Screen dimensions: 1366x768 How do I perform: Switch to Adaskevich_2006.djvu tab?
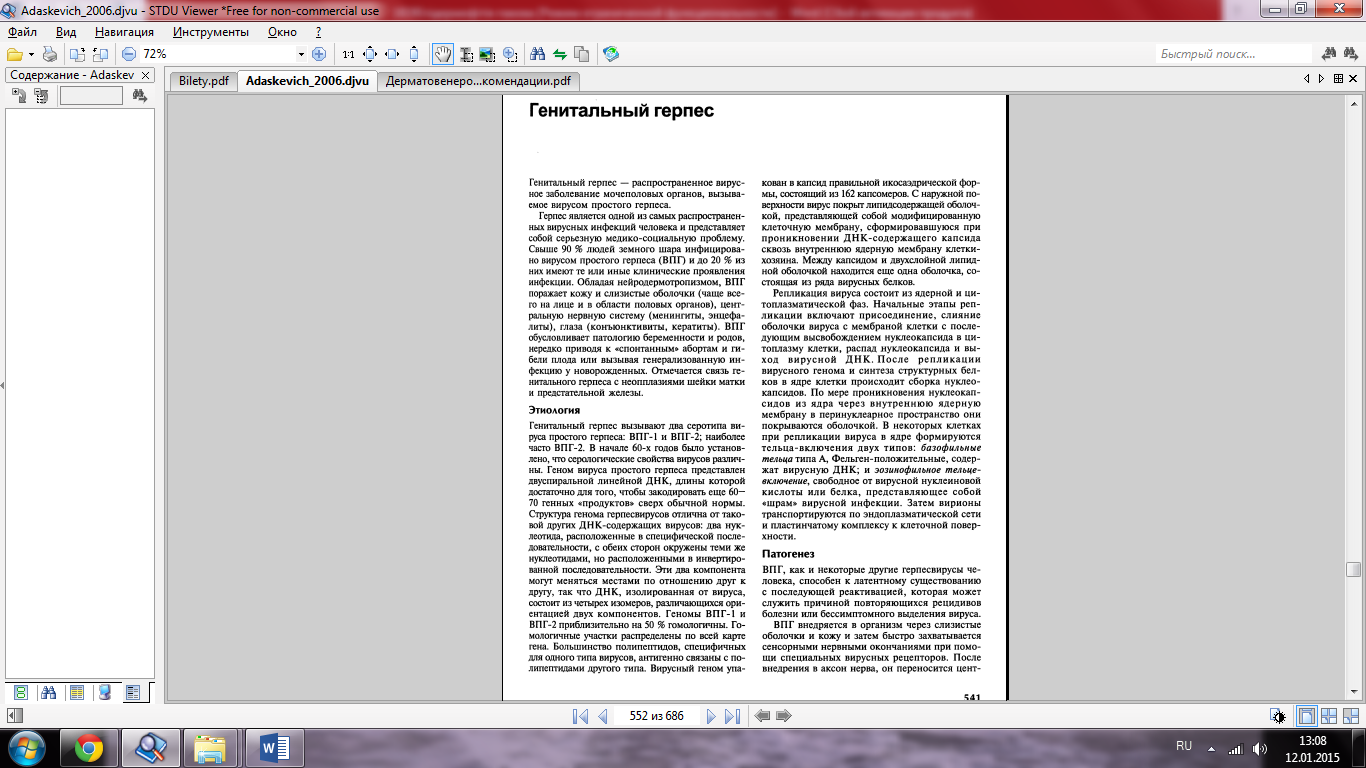(x=307, y=81)
